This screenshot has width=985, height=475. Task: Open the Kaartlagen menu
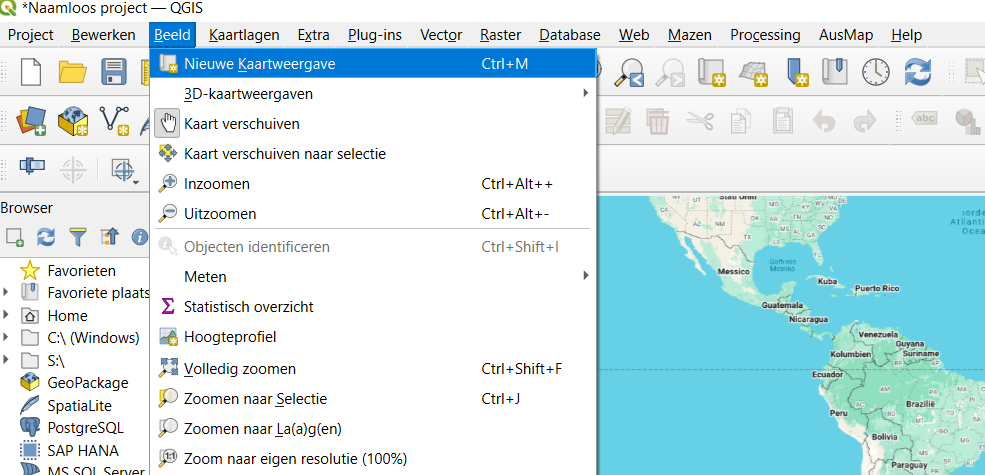244,35
